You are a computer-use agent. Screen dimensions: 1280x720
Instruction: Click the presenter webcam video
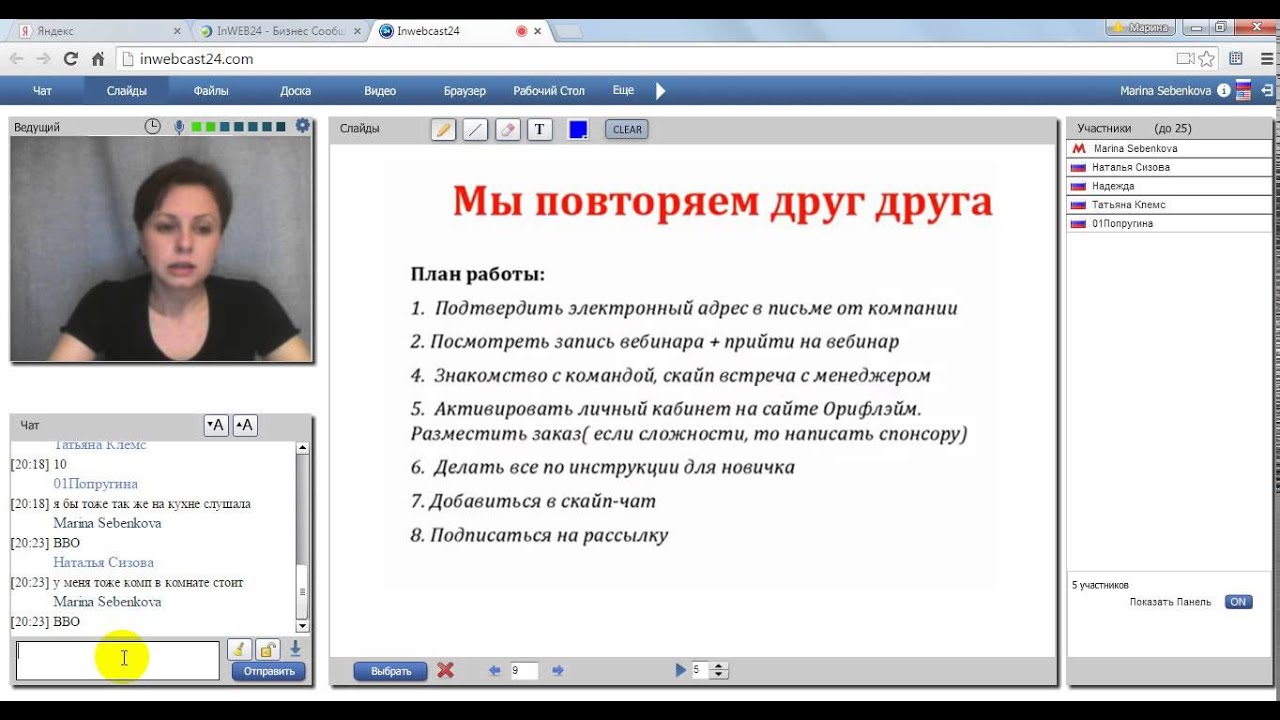(x=161, y=249)
